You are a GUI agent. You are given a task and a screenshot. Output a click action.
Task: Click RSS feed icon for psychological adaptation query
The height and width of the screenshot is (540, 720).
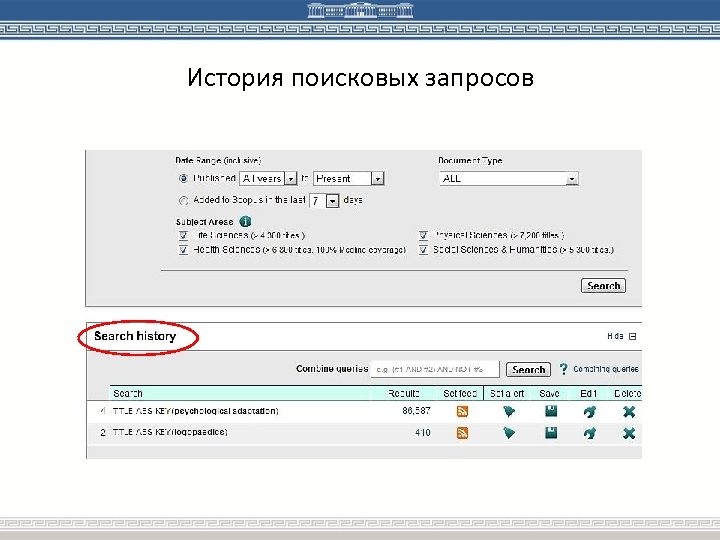pyautogui.click(x=462, y=411)
